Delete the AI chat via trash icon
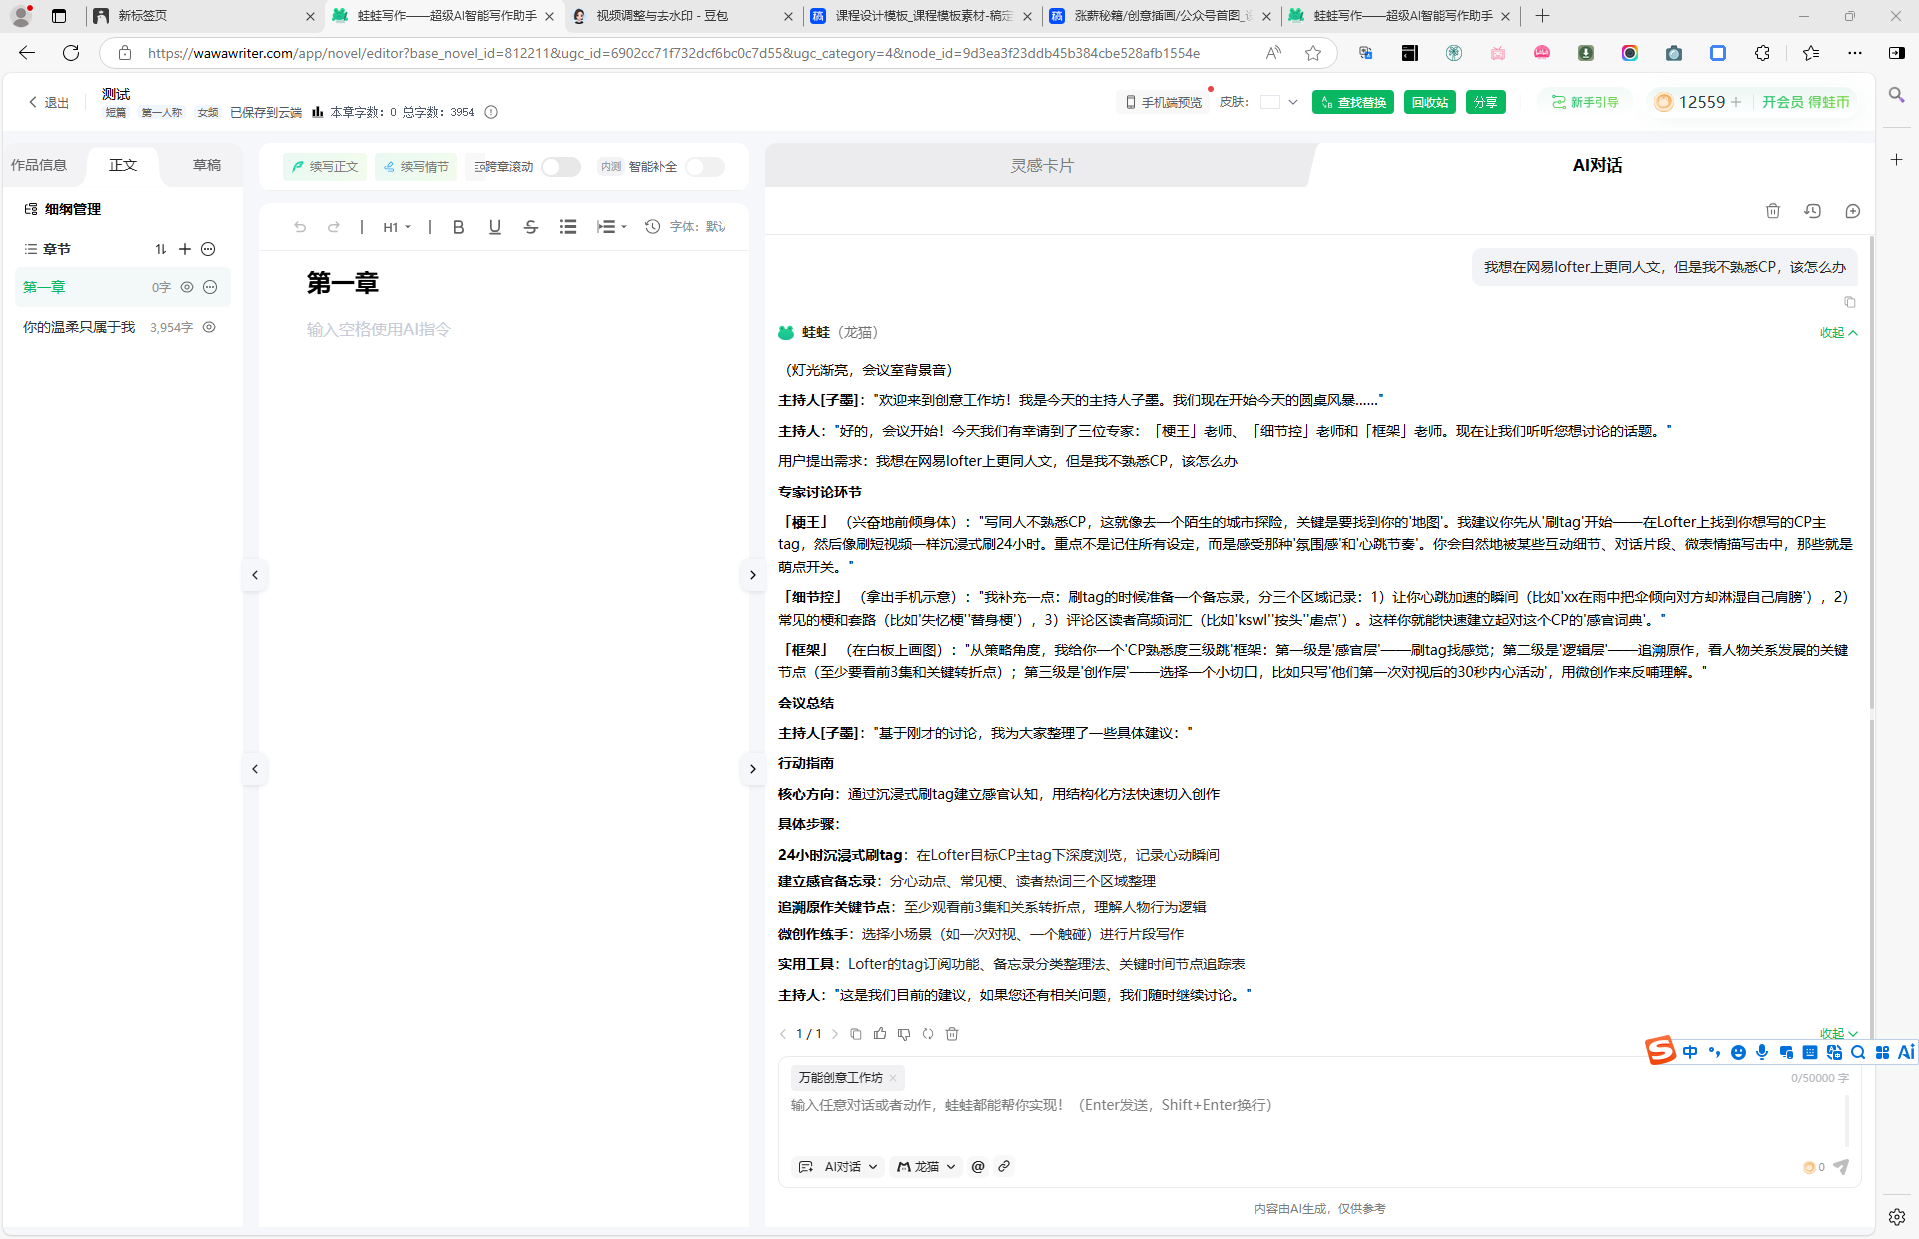Viewport: 1919px width, 1239px height. 1773,211
